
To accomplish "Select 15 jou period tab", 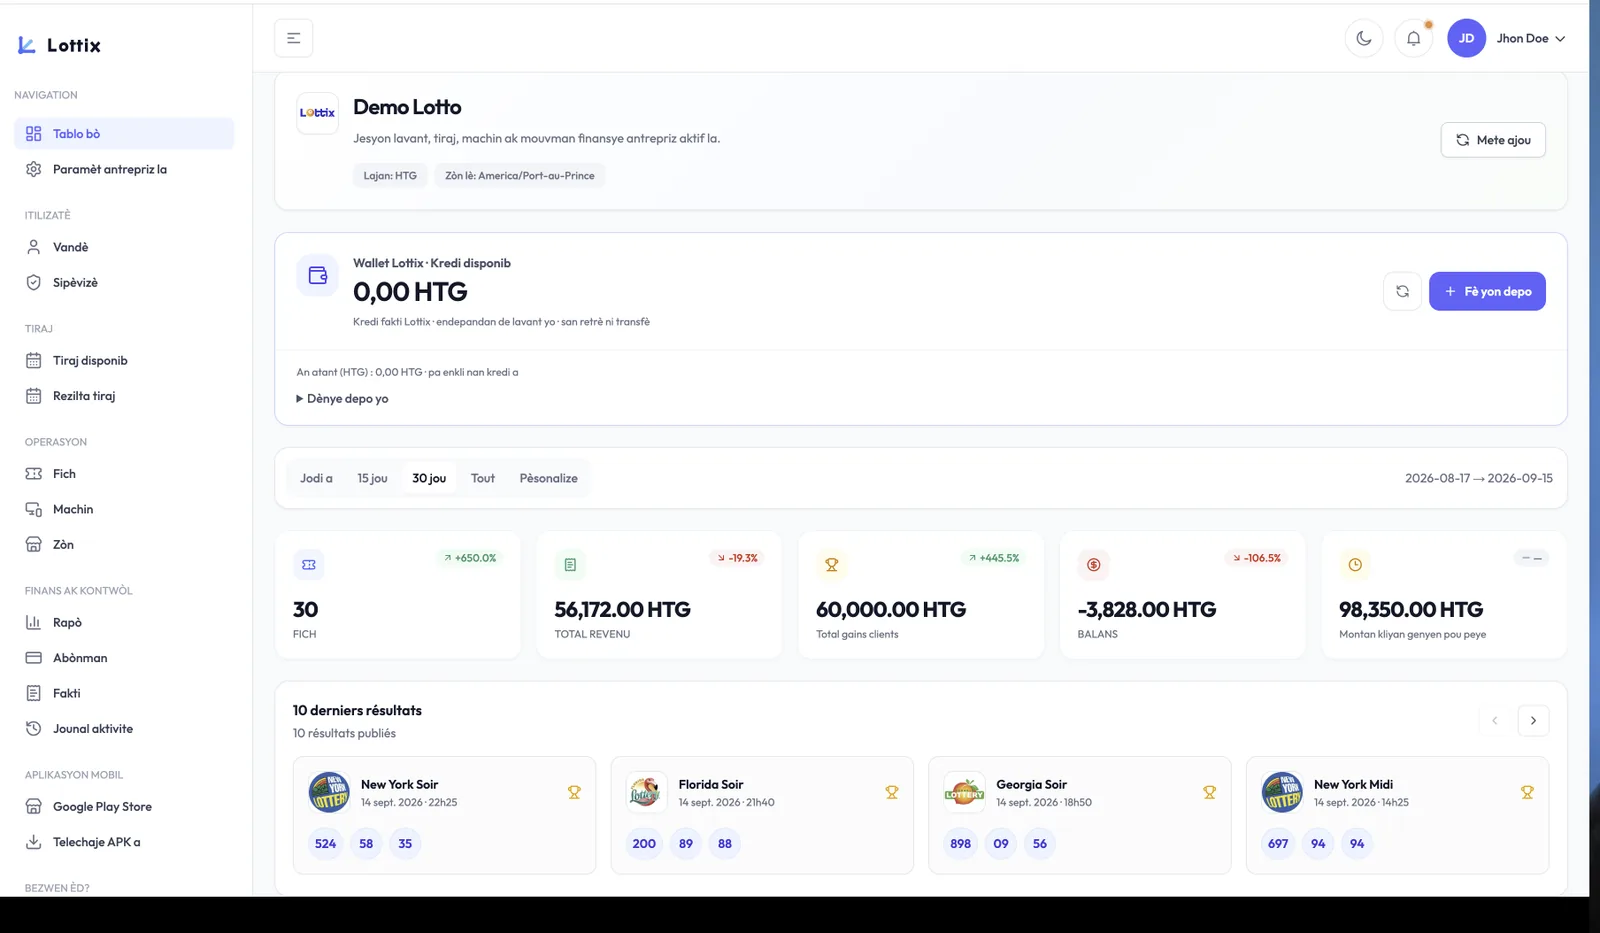I will click(372, 478).
